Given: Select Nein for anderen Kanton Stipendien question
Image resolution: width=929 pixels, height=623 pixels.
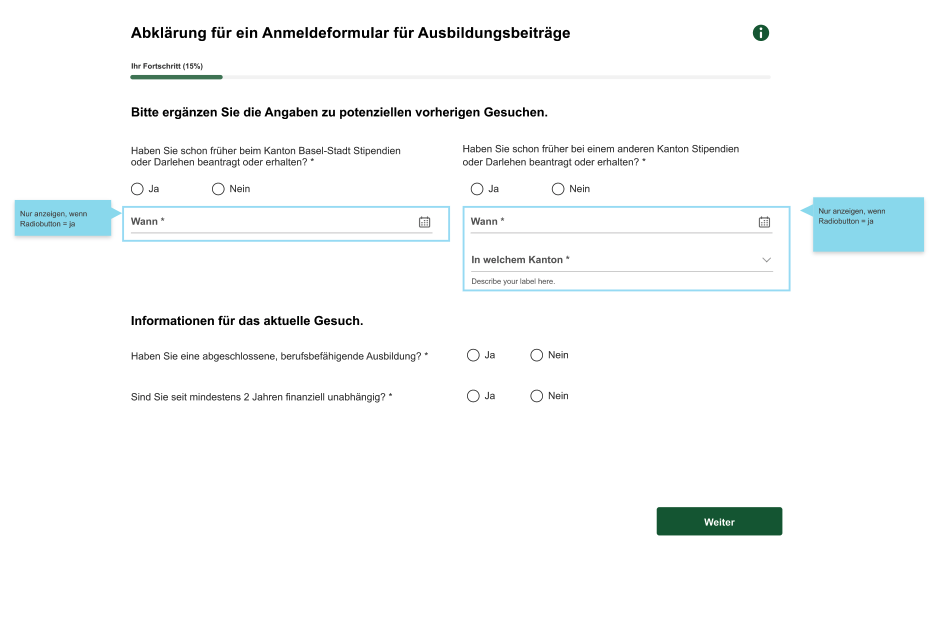Looking at the screenshot, I should [558, 189].
